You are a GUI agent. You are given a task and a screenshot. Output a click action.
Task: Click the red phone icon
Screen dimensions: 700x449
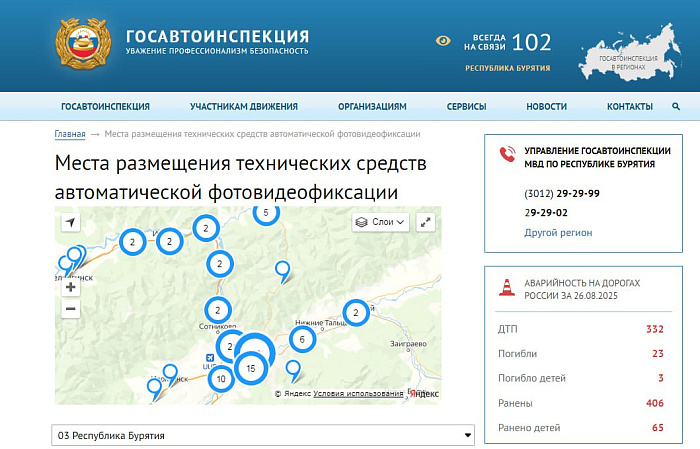click(508, 154)
